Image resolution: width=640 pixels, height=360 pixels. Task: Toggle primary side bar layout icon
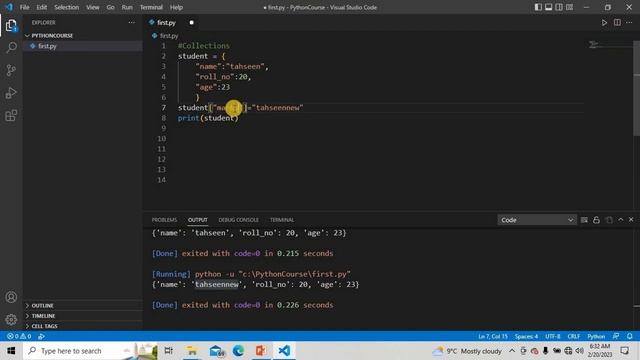pos(538,7)
